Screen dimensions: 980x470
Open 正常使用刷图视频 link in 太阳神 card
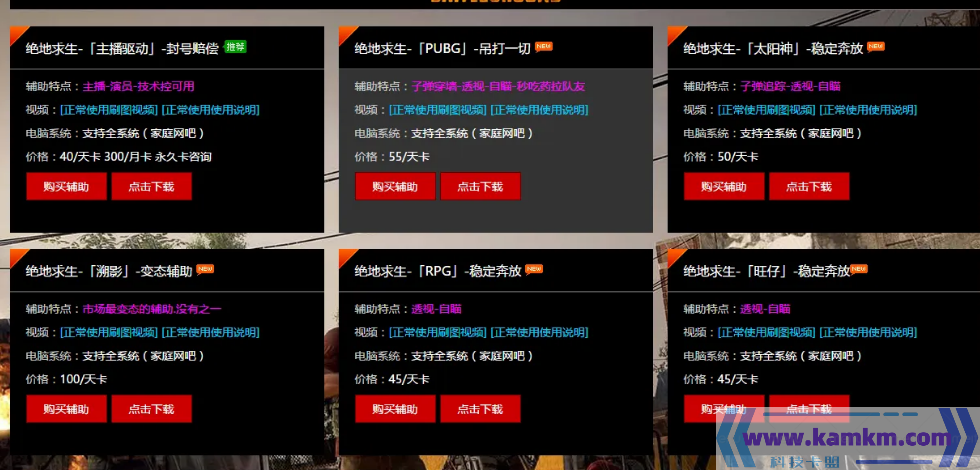(766, 110)
